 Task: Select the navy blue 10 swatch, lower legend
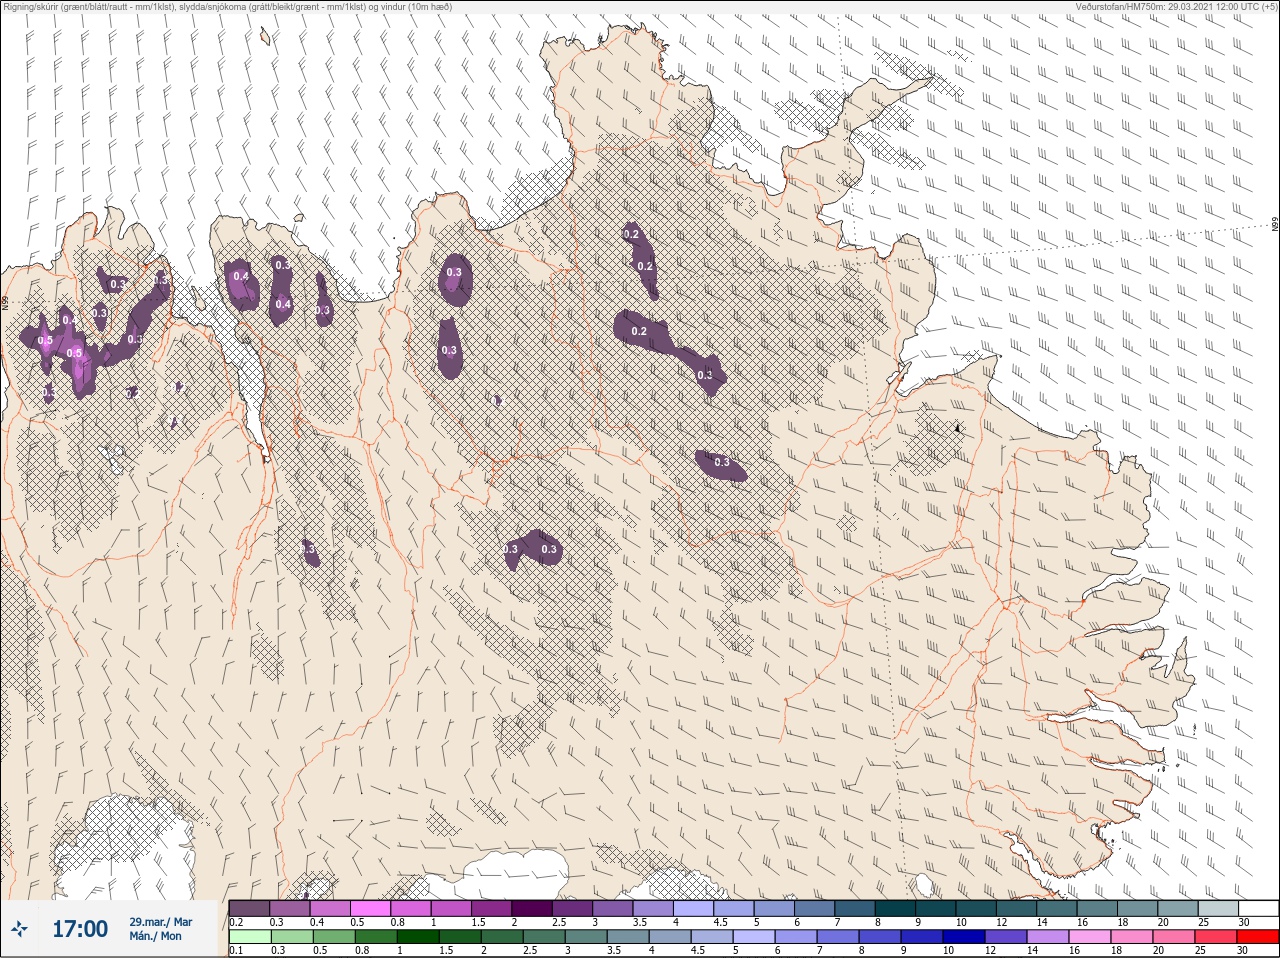964,937
